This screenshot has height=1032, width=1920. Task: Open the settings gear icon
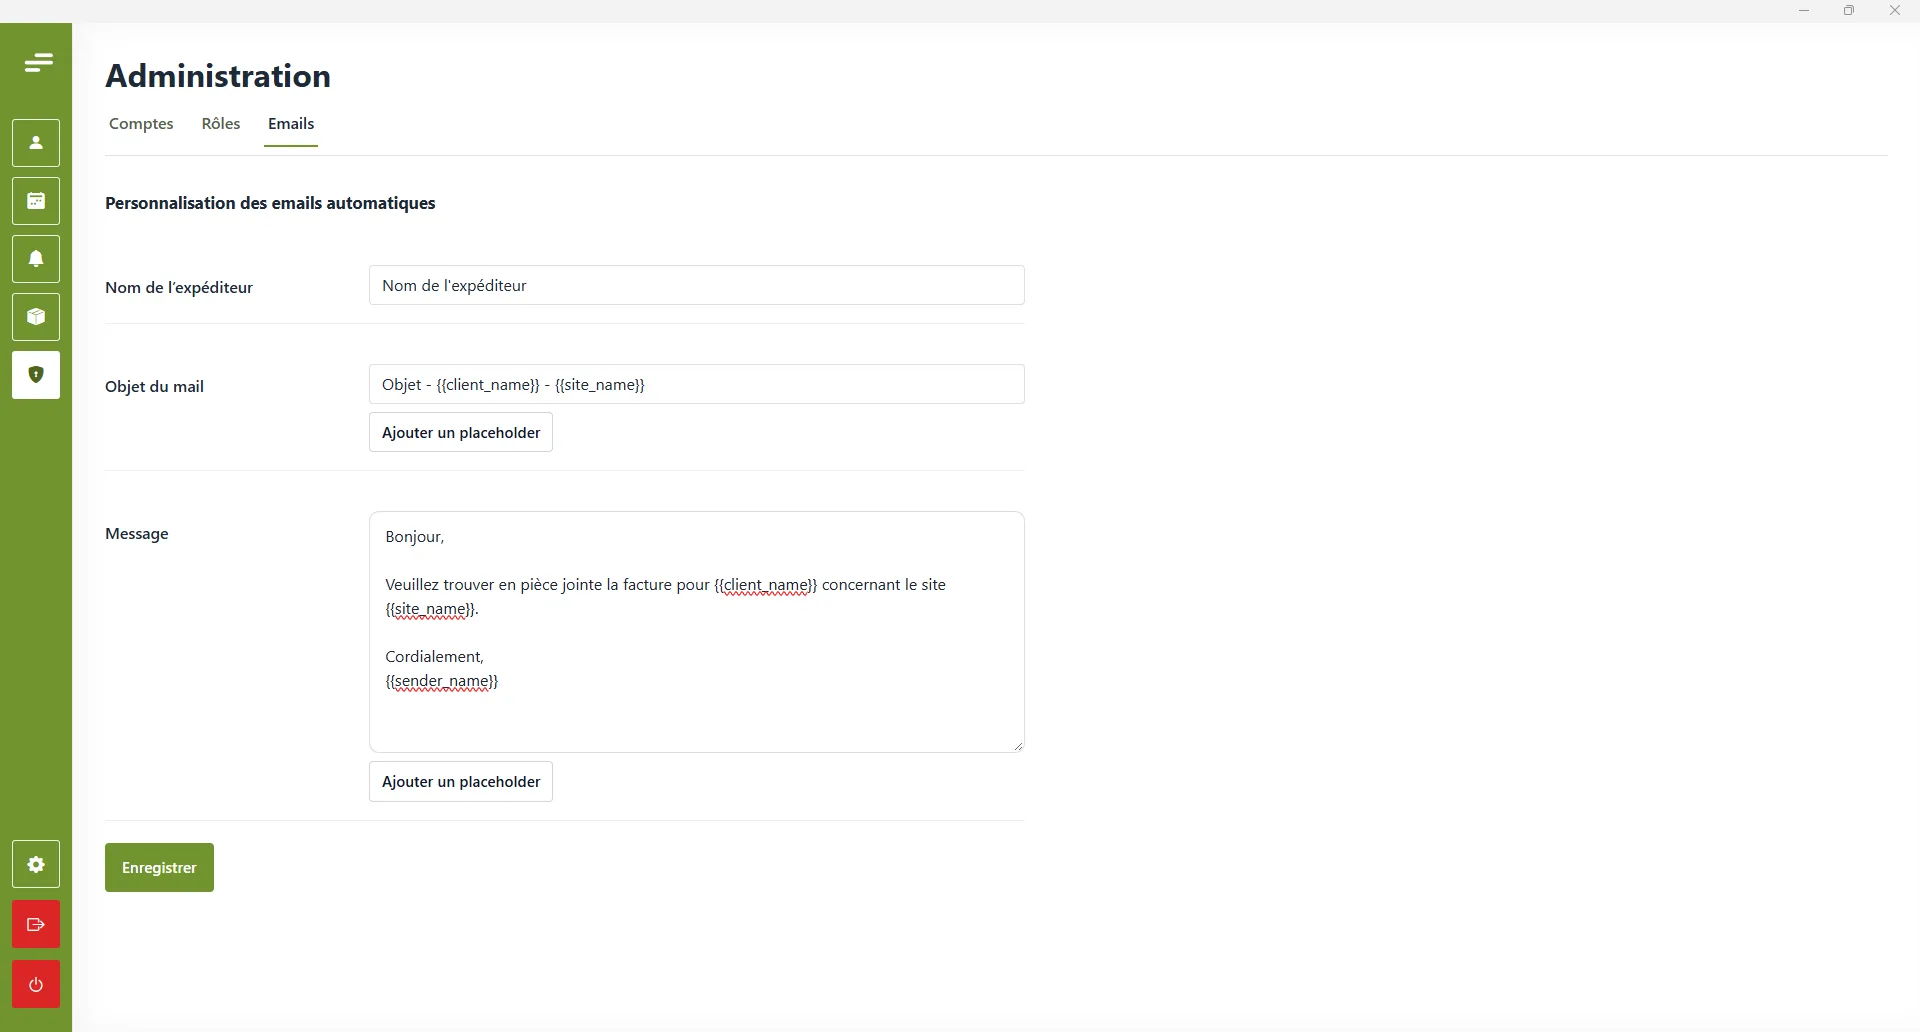tap(36, 864)
